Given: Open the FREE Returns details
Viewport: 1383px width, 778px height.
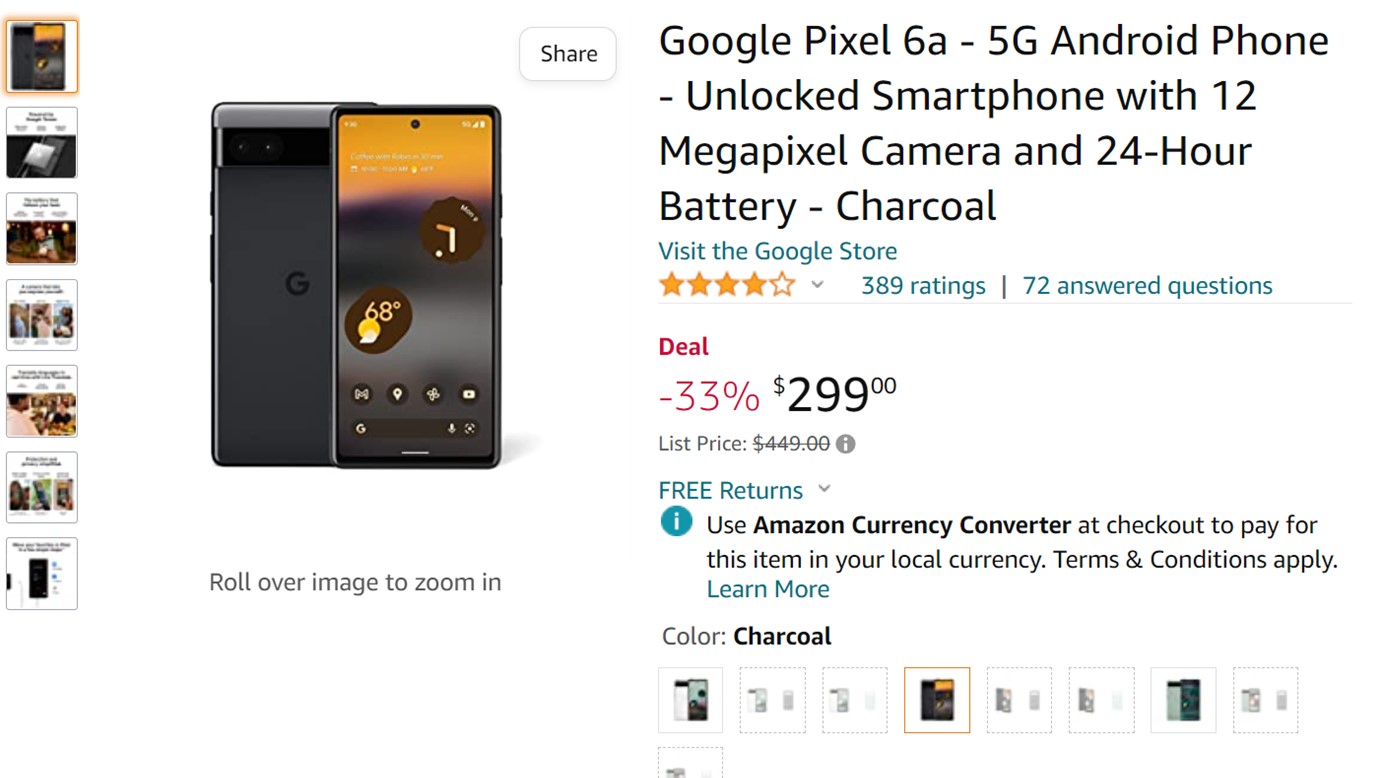Looking at the screenshot, I should pyautogui.click(x=731, y=491).
